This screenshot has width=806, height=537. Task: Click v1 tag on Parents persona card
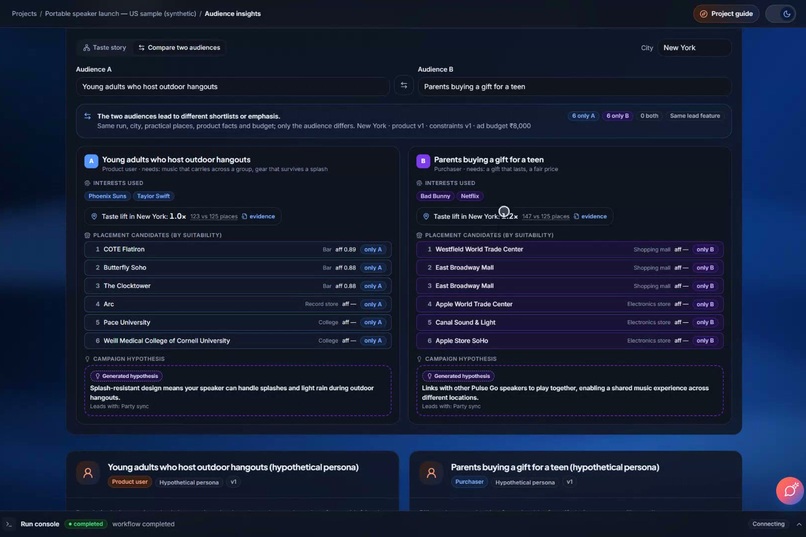(570, 482)
